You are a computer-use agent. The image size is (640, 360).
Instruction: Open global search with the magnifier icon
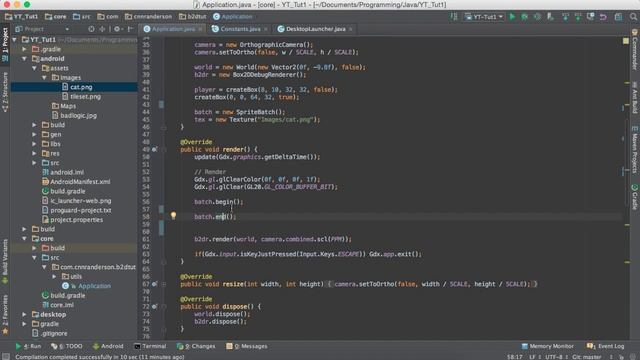(x=633, y=17)
